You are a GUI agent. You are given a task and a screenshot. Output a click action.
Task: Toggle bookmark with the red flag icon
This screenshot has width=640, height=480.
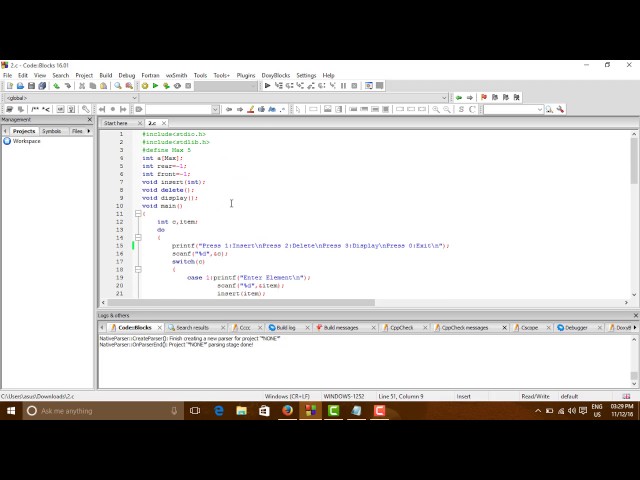[x=484, y=98]
